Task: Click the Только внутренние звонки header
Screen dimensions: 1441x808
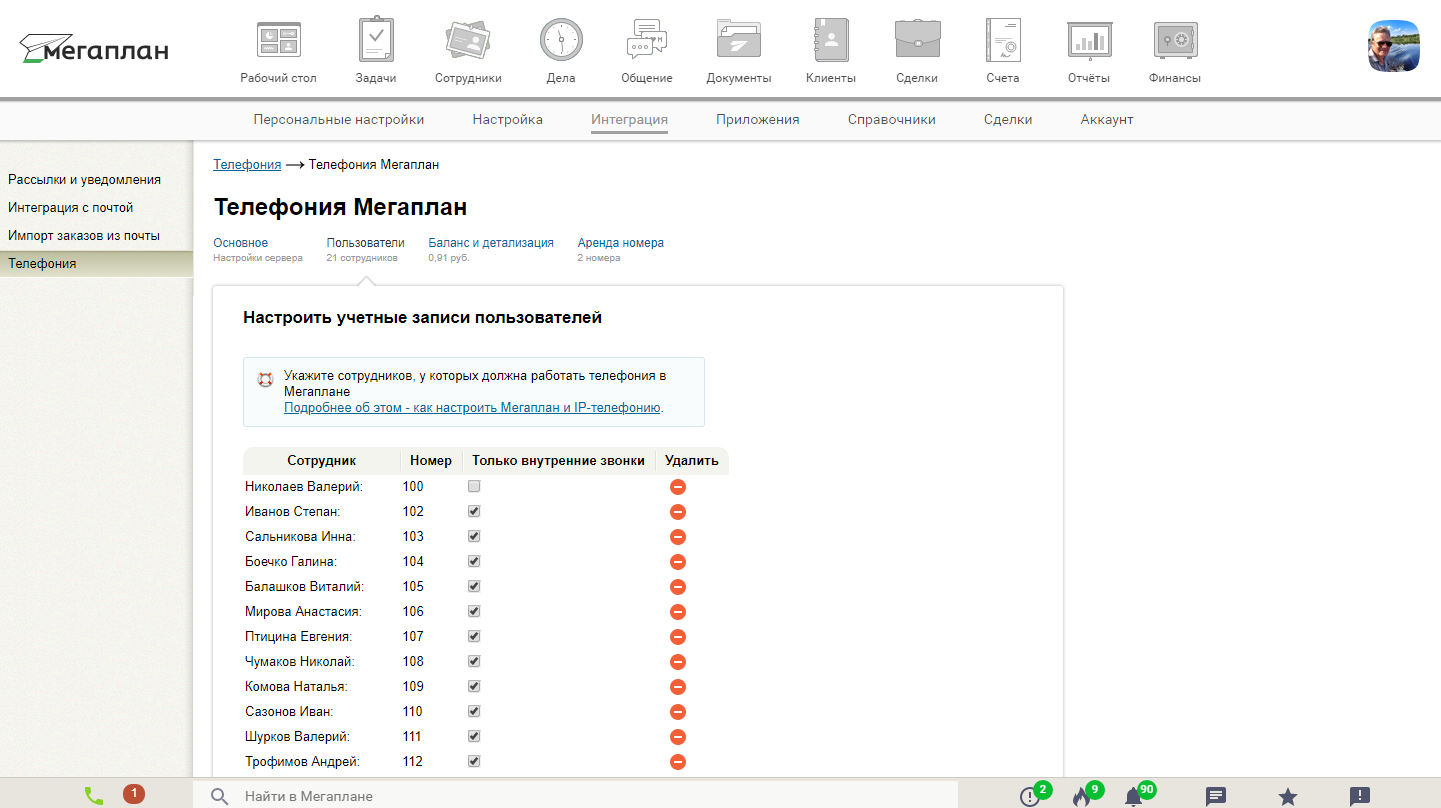Action: pos(559,461)
